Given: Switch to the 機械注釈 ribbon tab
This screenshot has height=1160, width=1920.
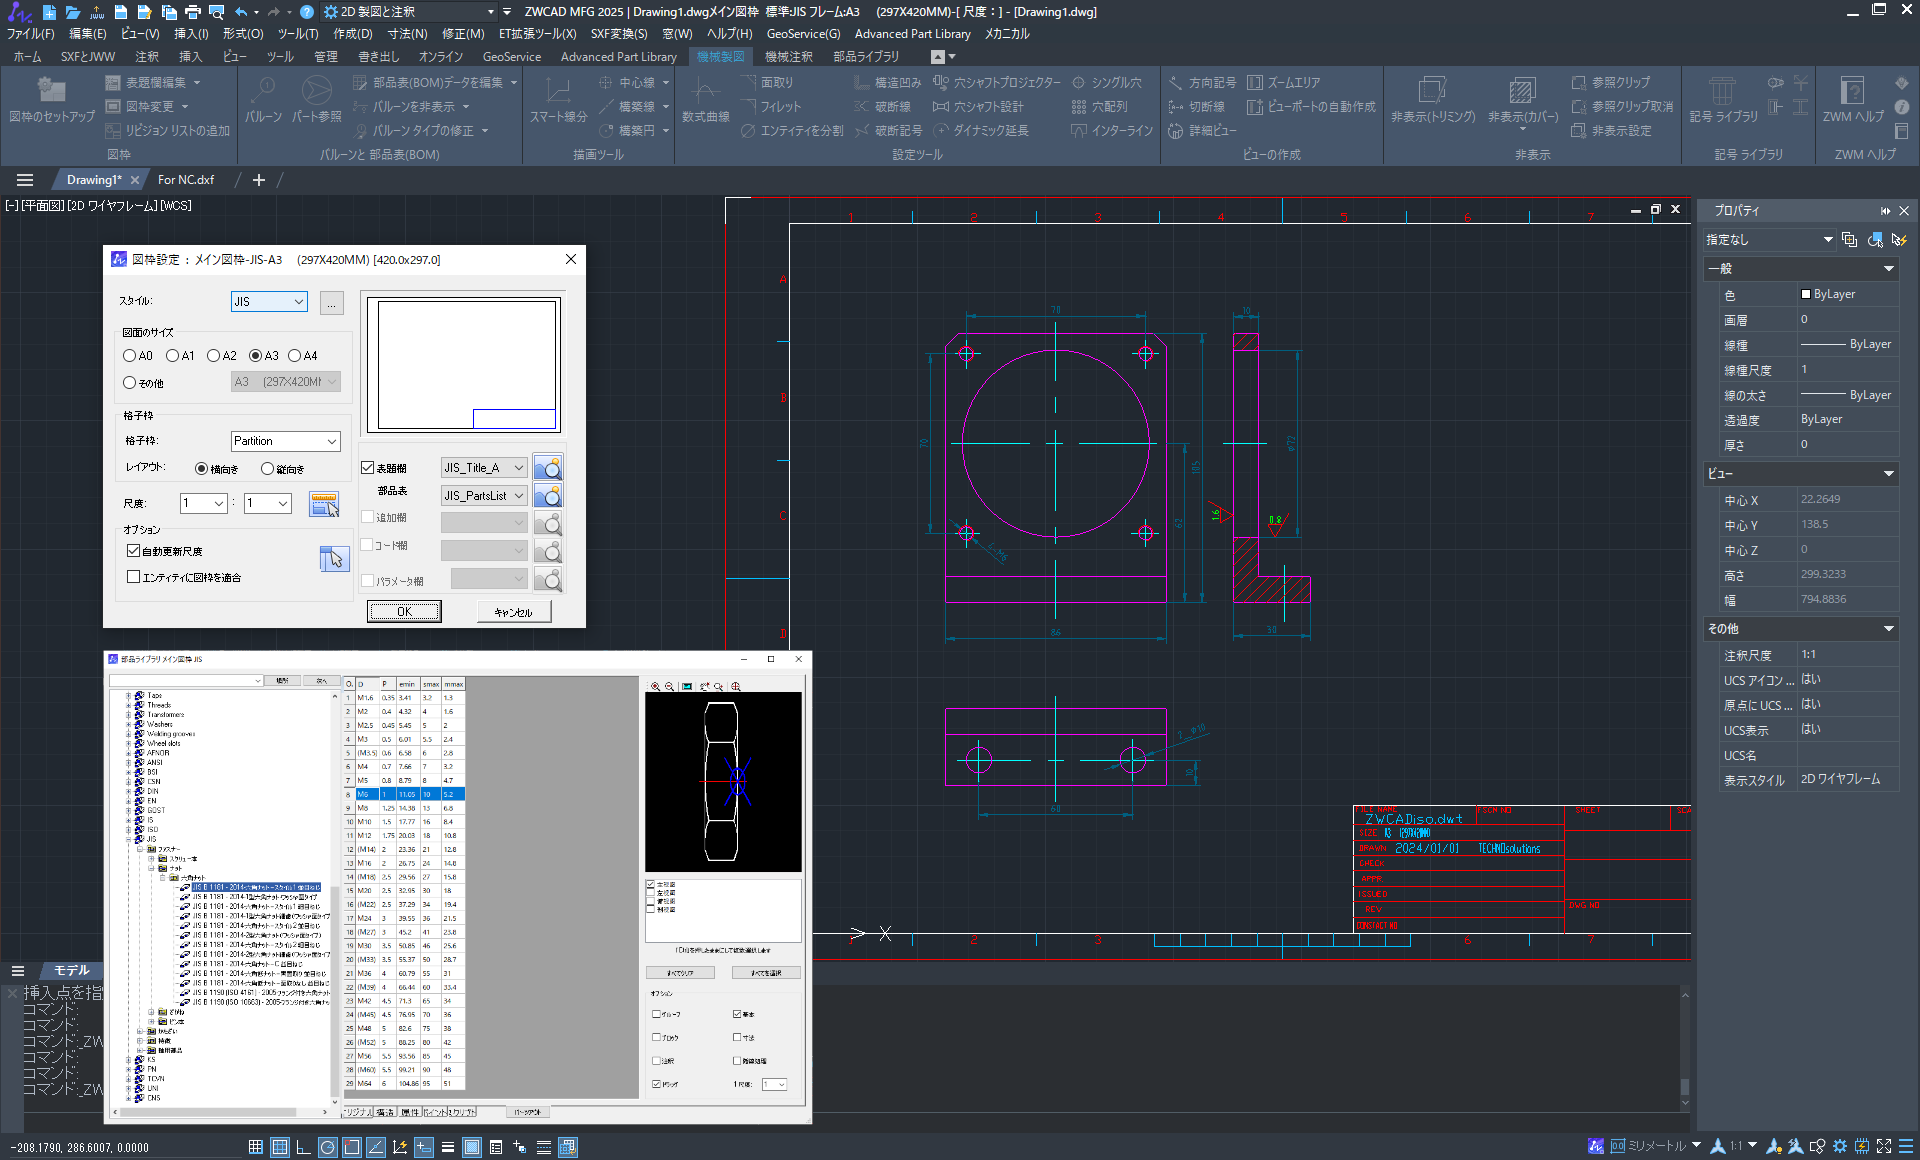Looking at the screenshot, I should click(788, 56).
